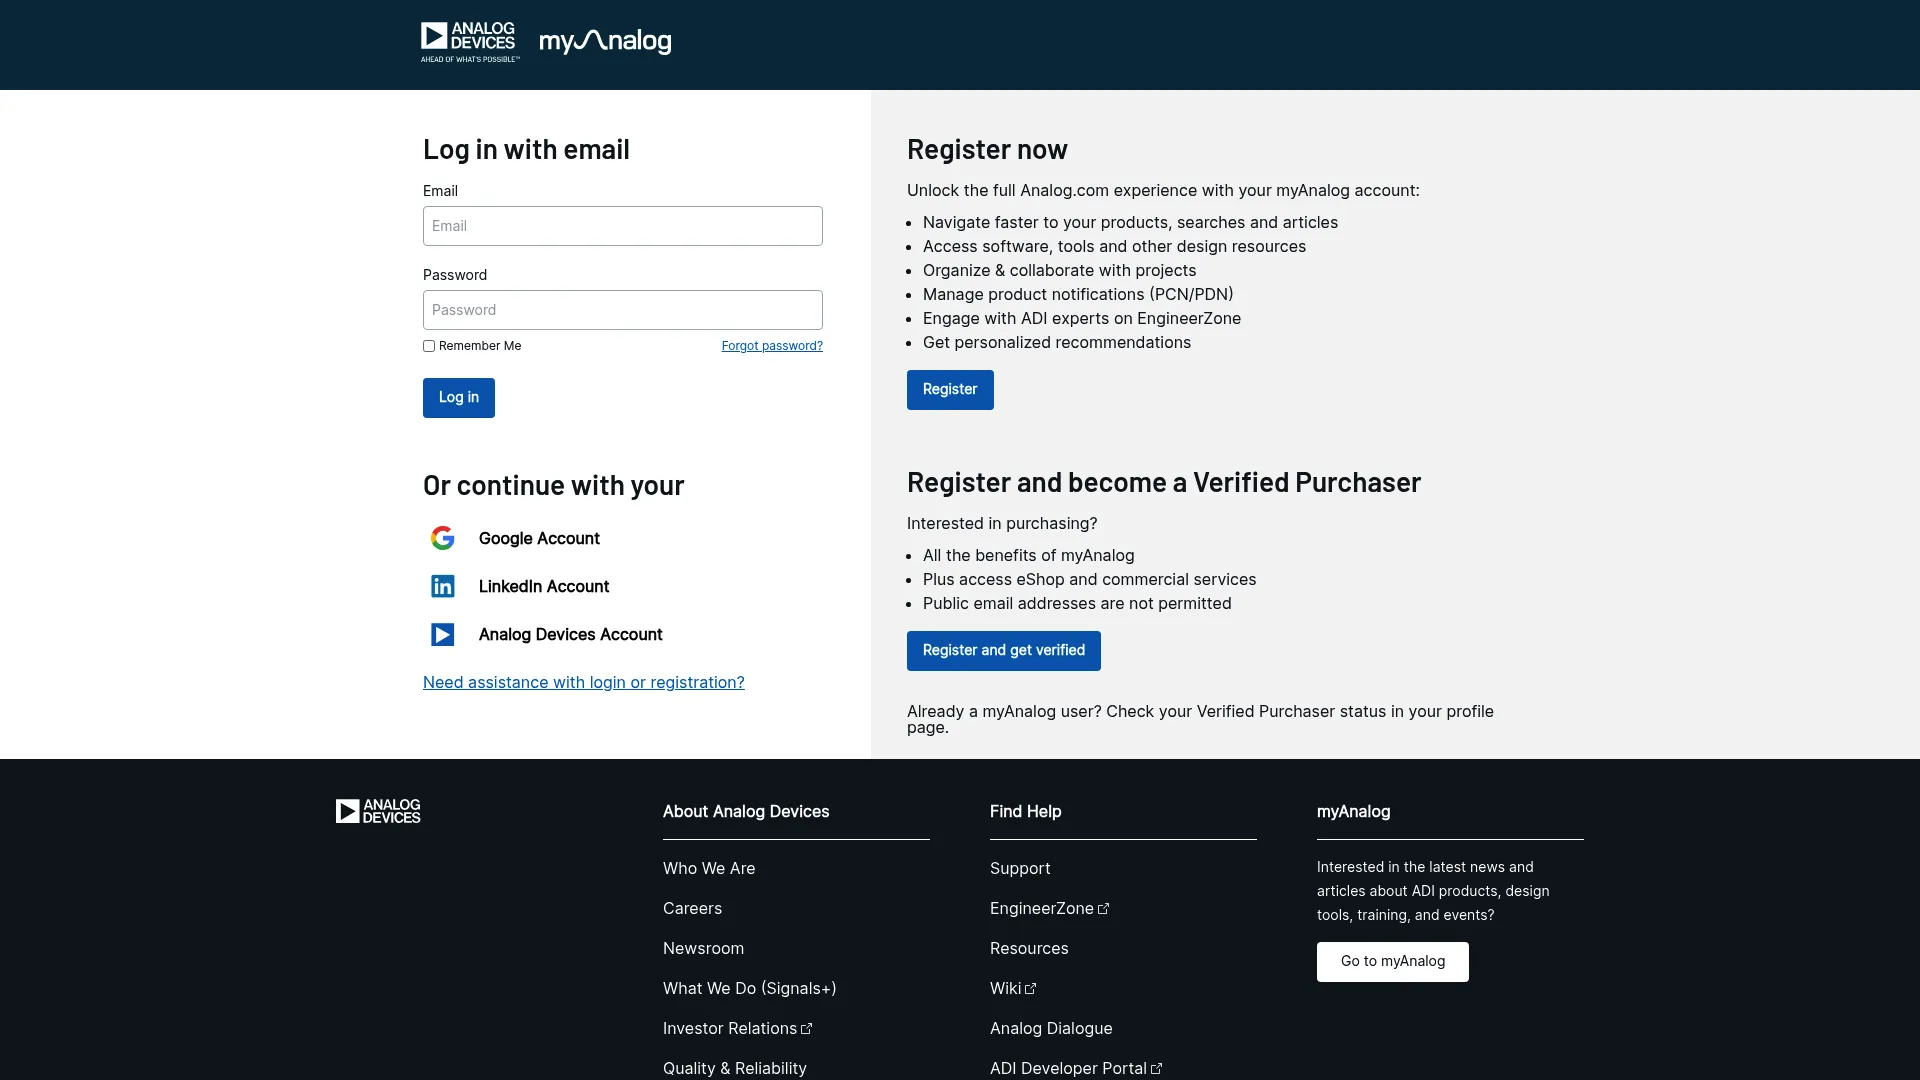Screen dimensions: 1920x1080
Task: Open What We Do (Signals+) link
Action: point(750,989)
